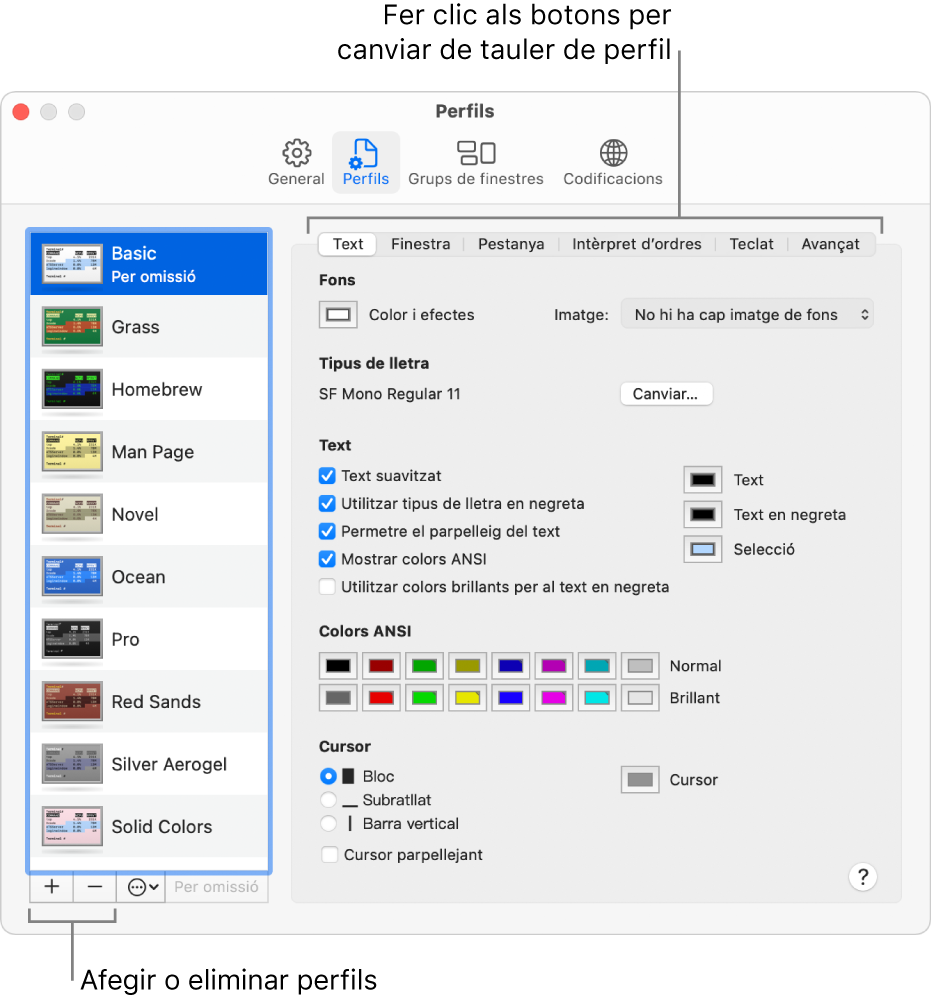Screen dimensions: 931x1003
Task: Click the Brillant cyan ANSI swatch
Action: (597, 698)
